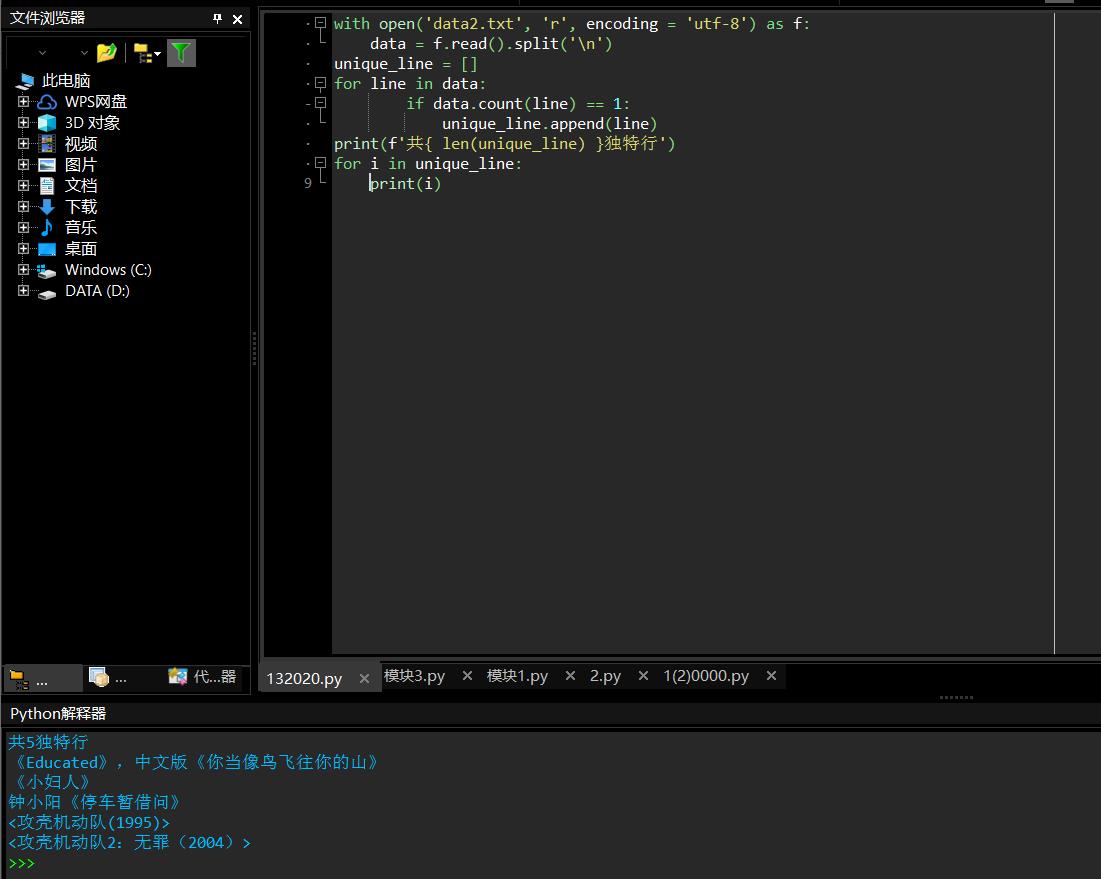The width and height of the screenshot is (1101, 879).
Task: Expand the WPS网盘 node
Action: tap(23, 102)
